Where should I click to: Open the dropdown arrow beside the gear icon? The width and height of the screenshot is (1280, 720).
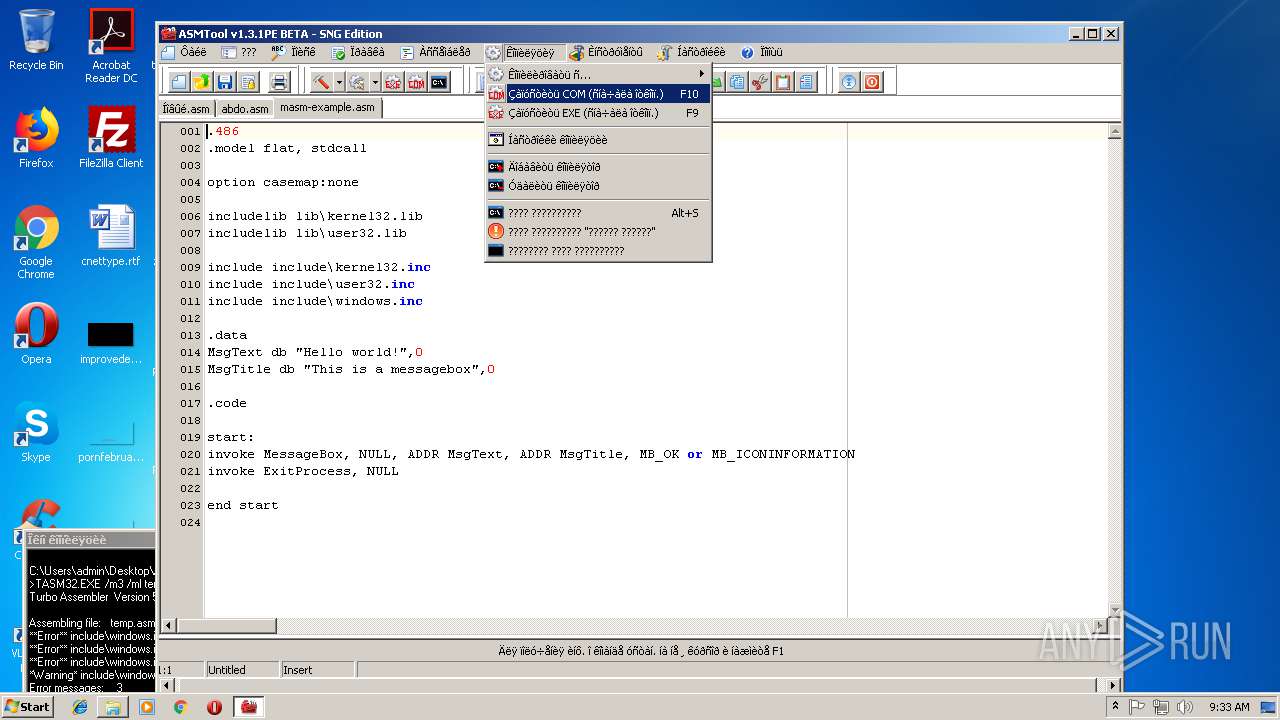(375, 82)
